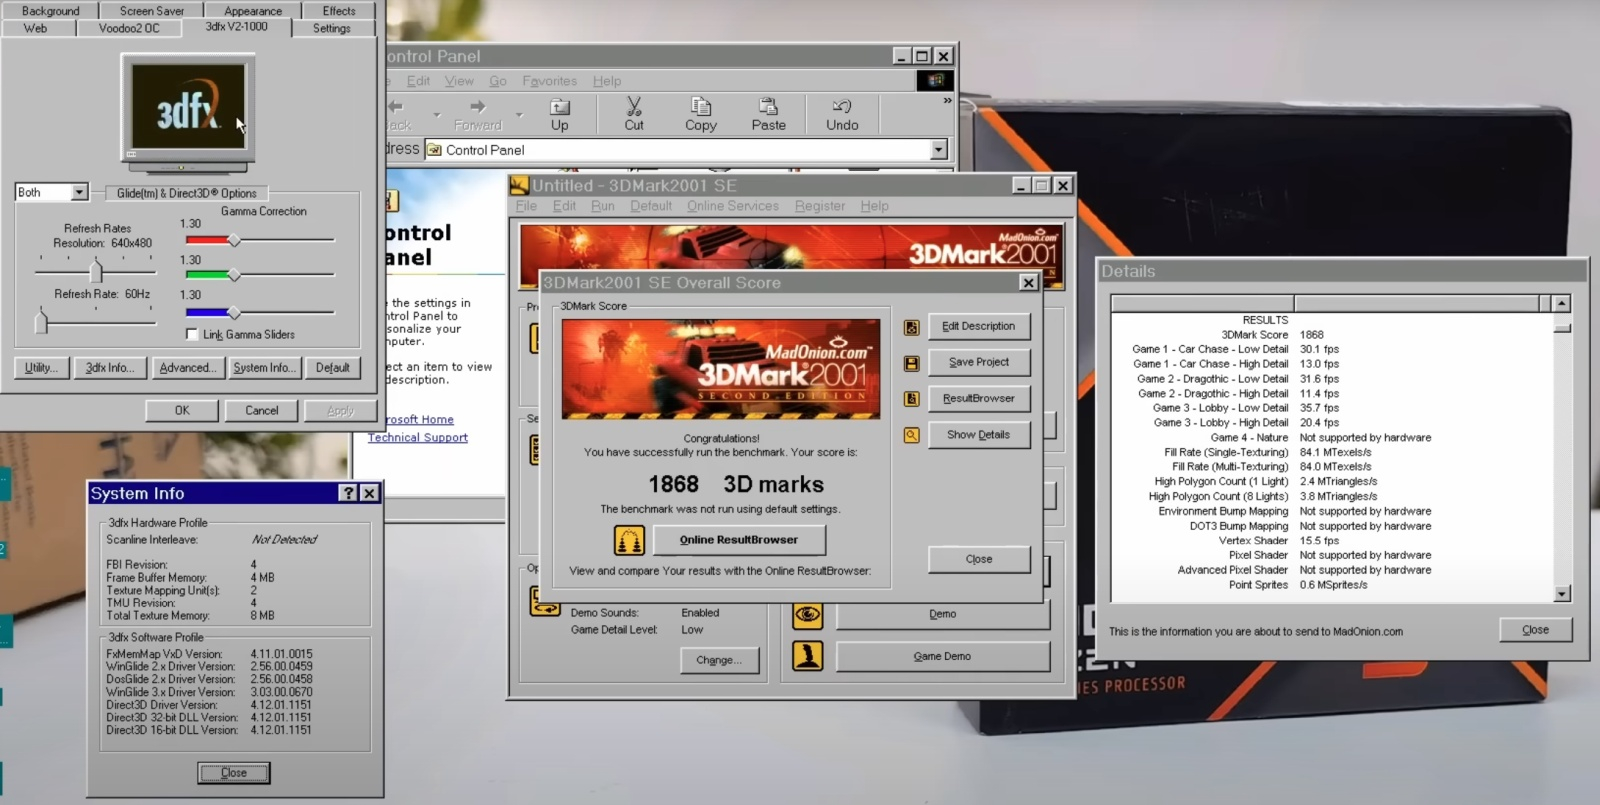This screenshot has width=1600, height=805.
Task: Enable the Link Gamma Sliders checkbox
Action: (x=192, y=334)
